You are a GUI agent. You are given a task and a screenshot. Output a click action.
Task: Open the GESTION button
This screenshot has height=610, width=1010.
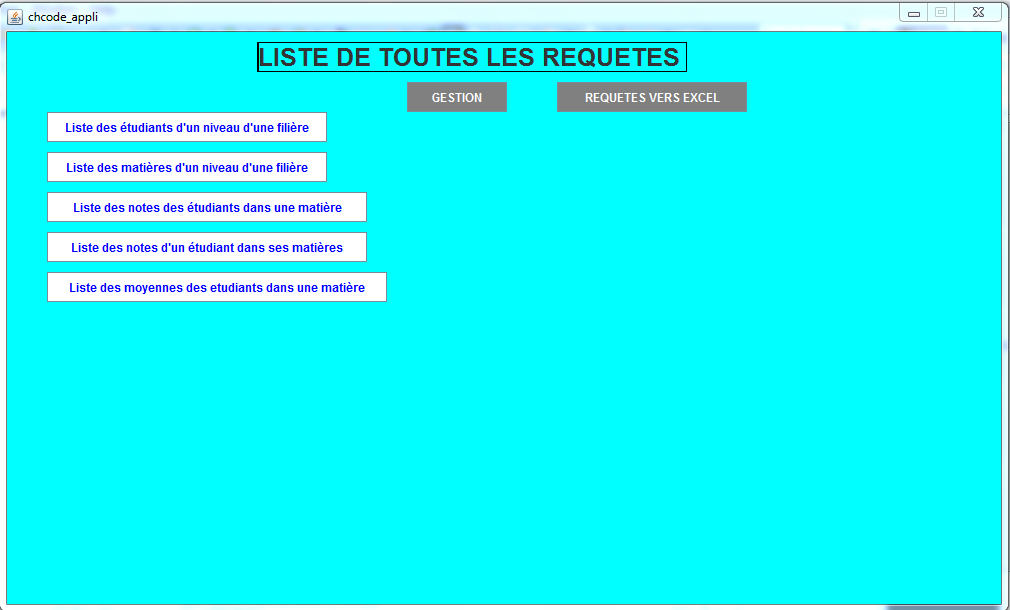[x=457, y=97]
